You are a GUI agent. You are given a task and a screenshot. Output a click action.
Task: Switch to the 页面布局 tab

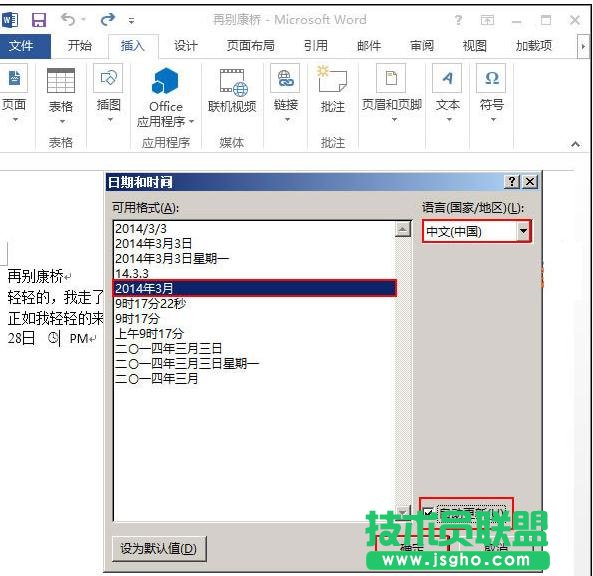click(250, 46)
